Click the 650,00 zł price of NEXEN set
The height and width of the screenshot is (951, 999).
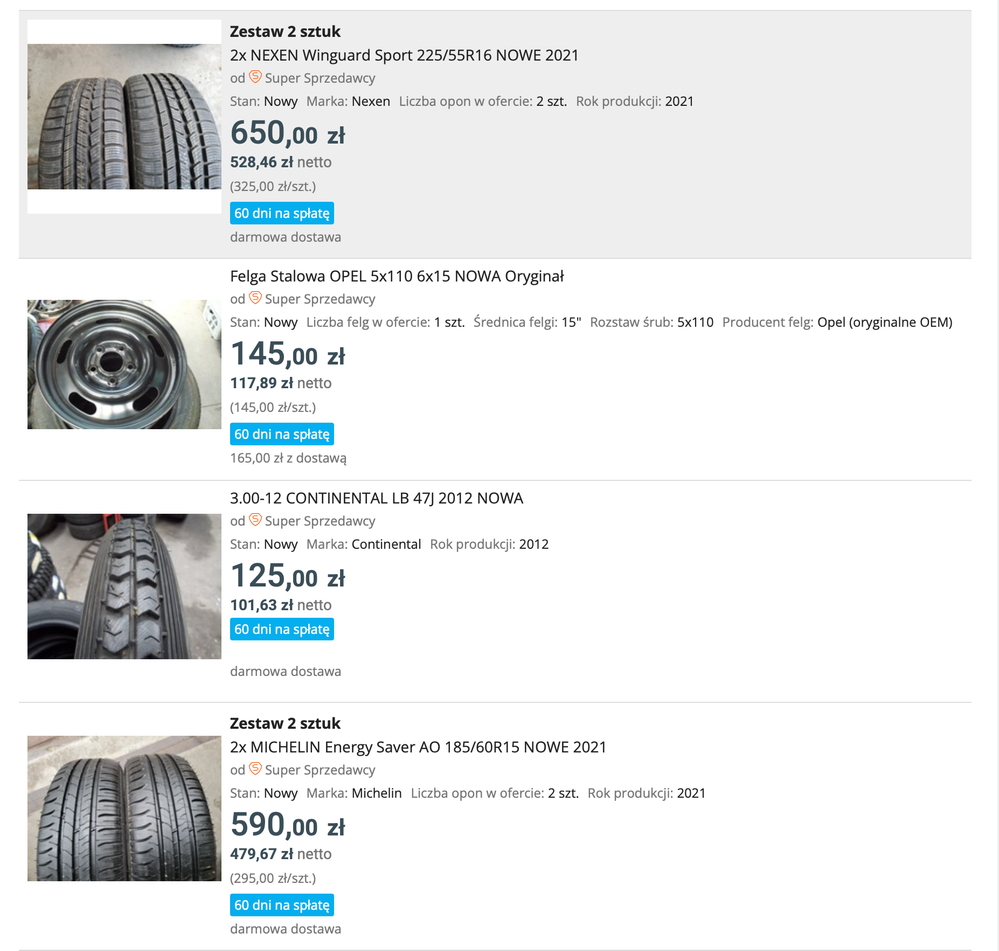[x=287, y=134]
